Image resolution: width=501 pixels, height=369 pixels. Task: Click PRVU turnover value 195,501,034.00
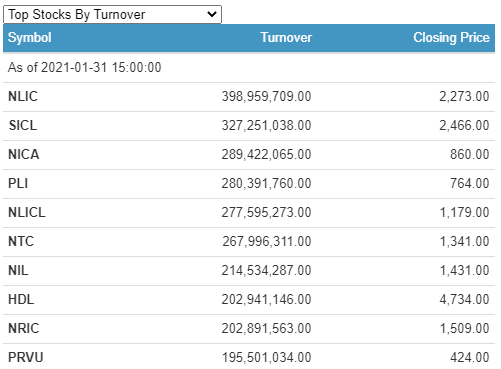tap(267, 357)
